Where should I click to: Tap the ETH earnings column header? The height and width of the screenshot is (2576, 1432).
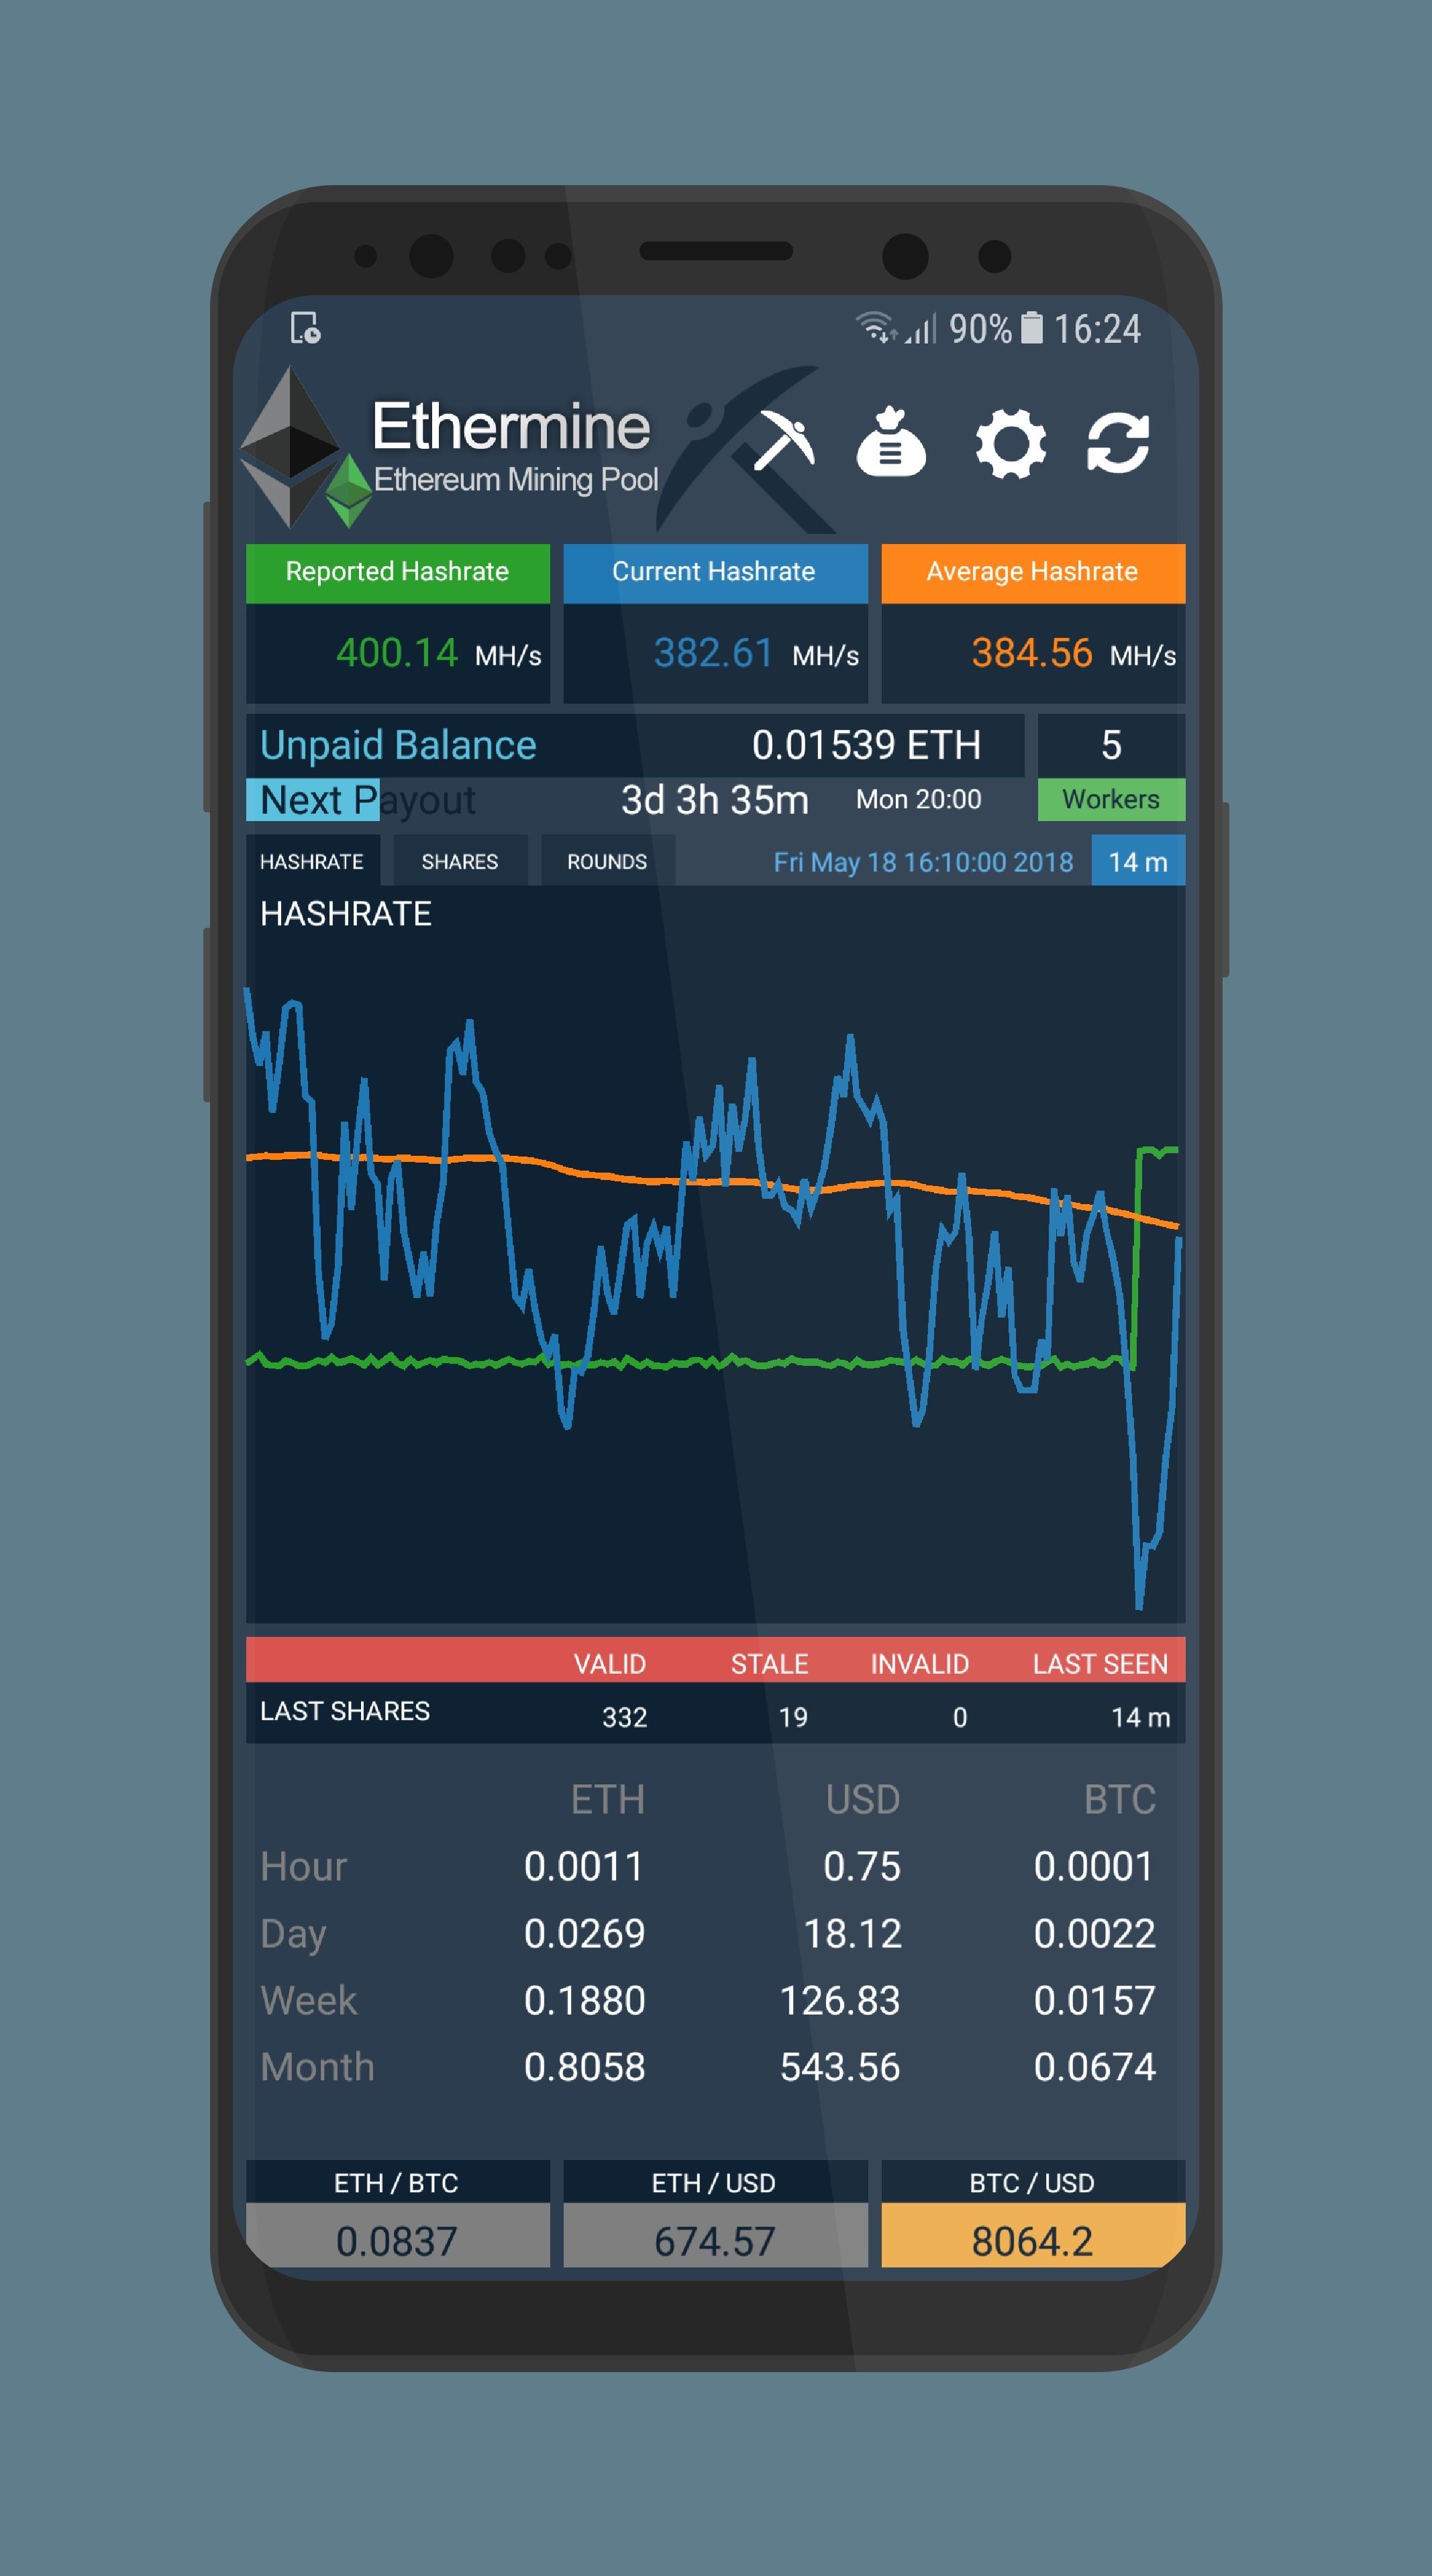pyautogui.click(x=607, y=1799)
